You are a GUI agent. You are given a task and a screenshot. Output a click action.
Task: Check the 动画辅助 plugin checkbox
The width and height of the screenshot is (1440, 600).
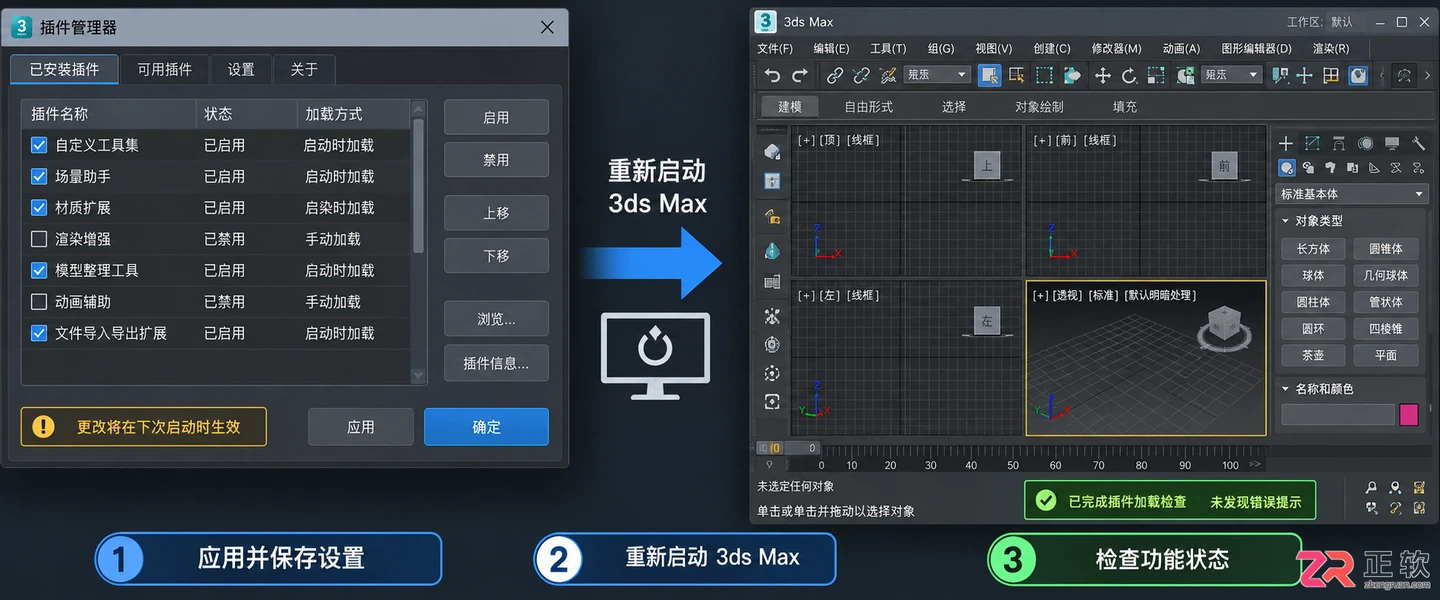(x=39, y=301)
